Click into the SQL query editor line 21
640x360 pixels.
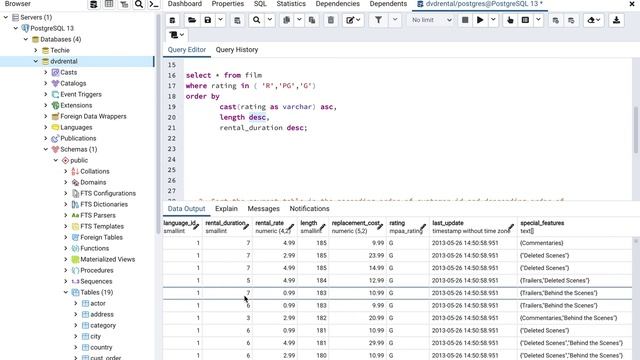(263, 128)
